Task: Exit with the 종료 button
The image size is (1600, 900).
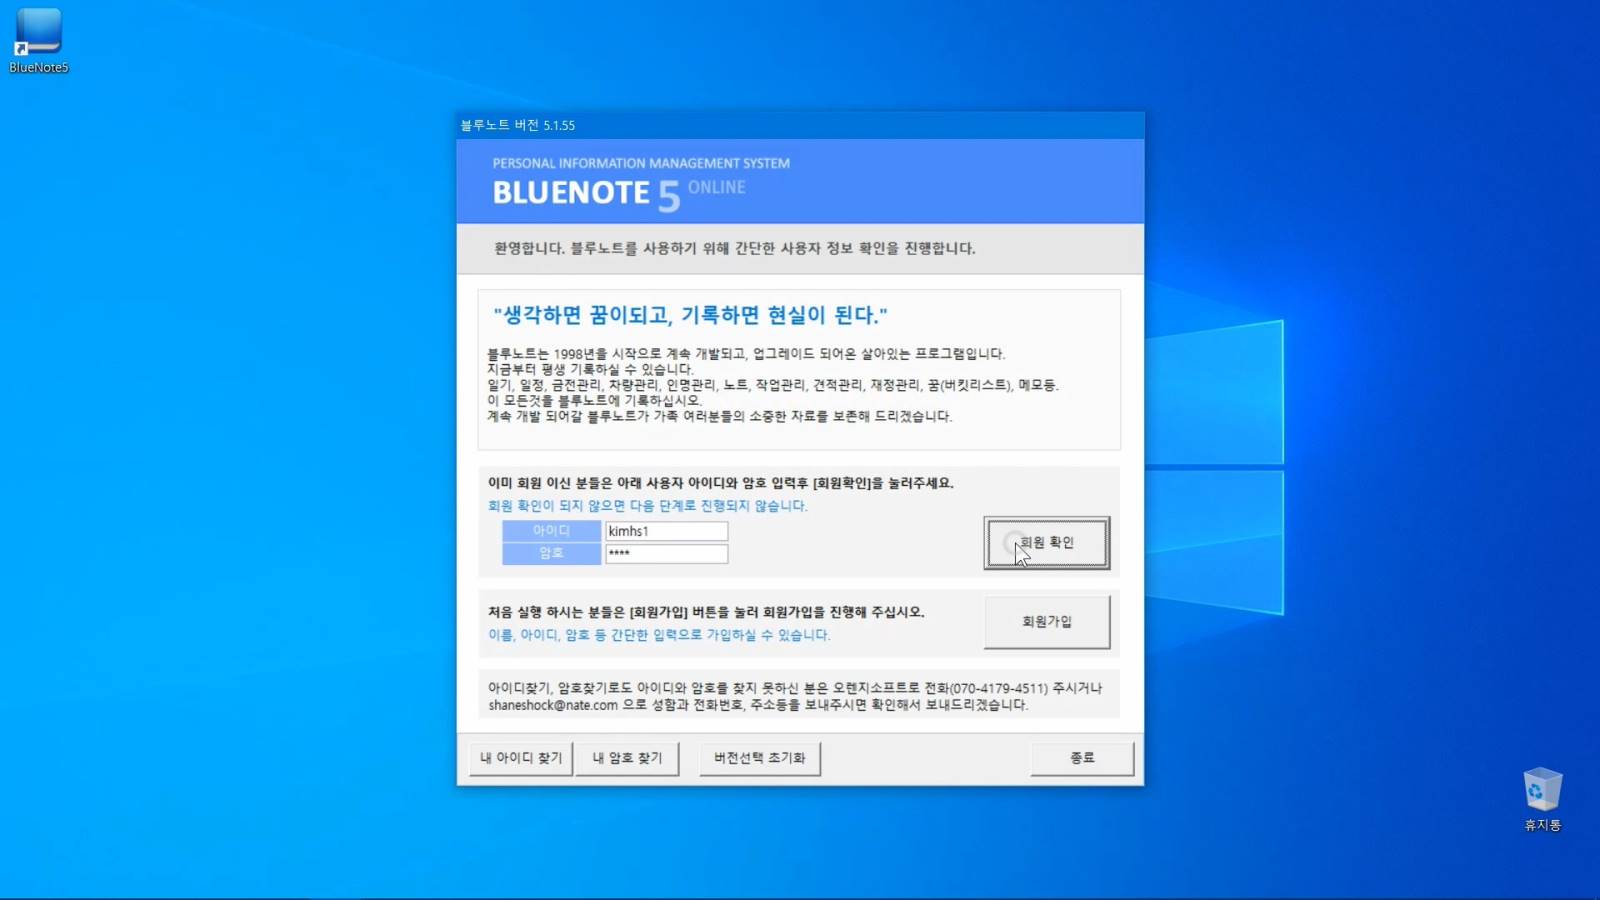Action: tap(1082, 758)
